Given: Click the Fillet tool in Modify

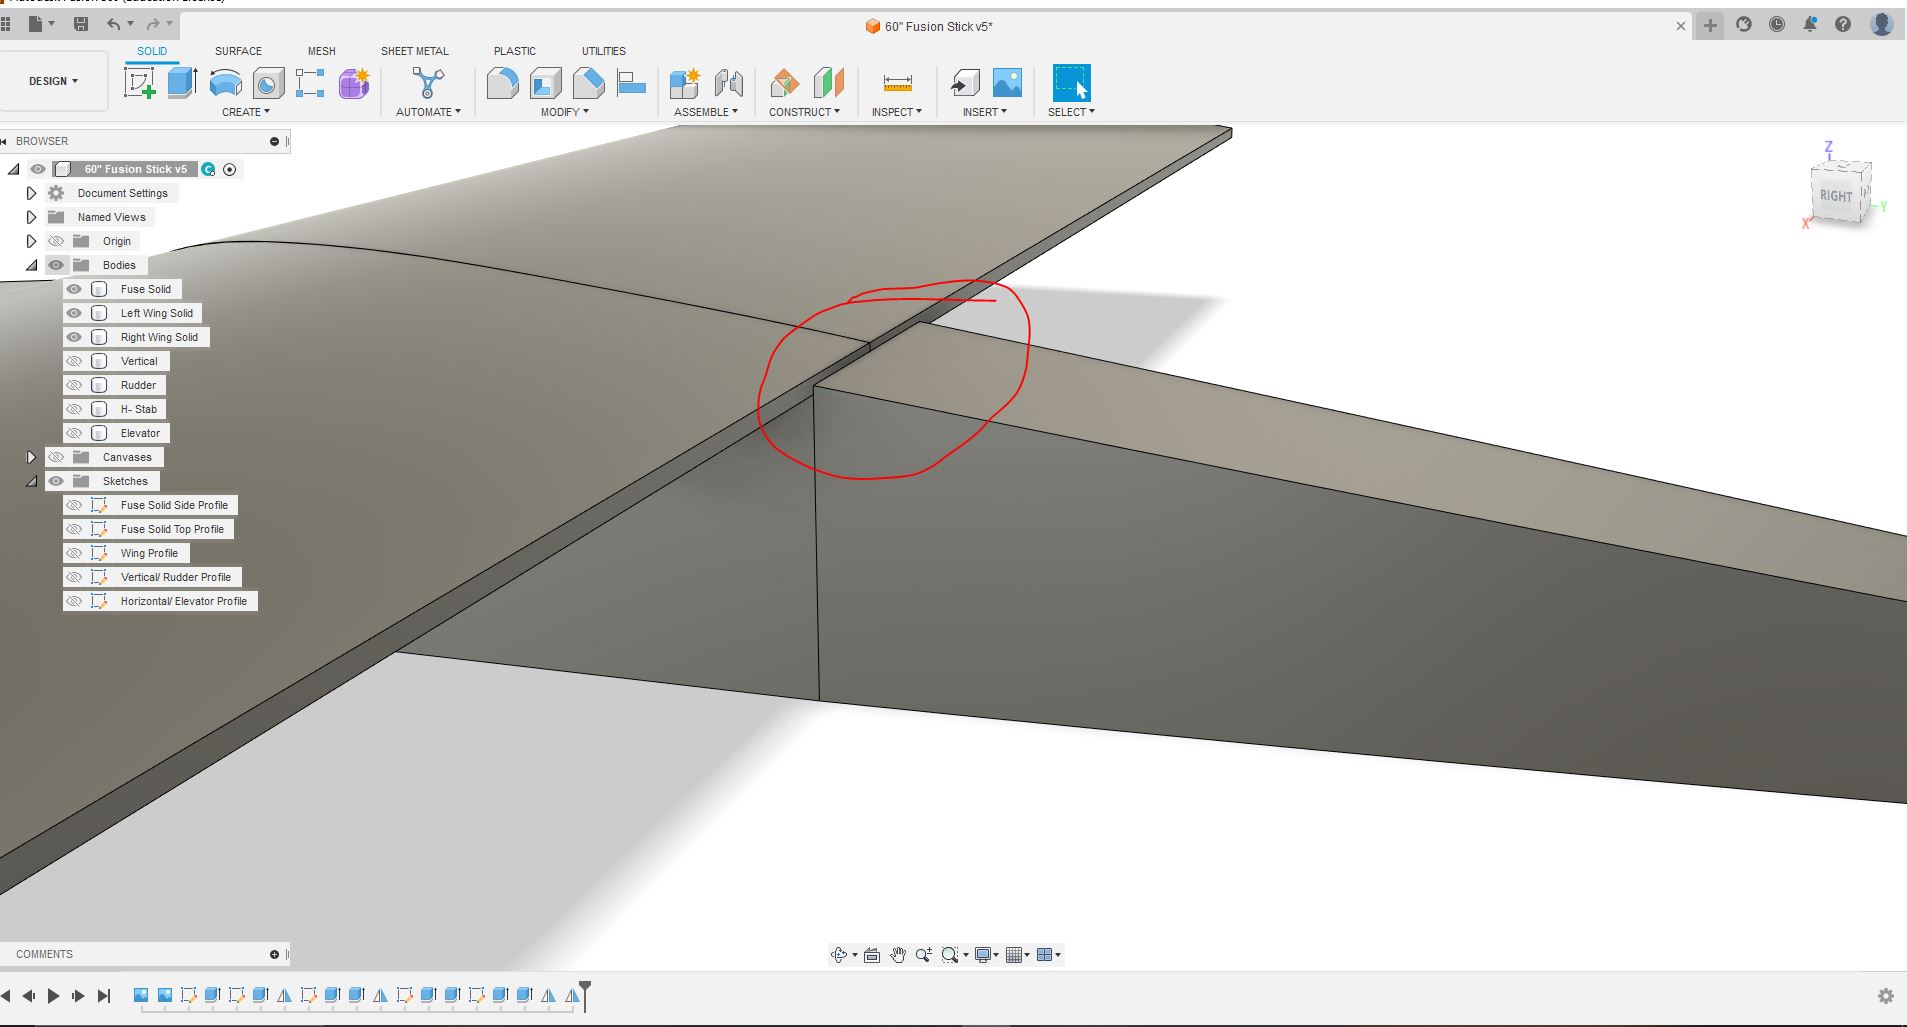Looking at the screenshot, I should click(502, 83).
